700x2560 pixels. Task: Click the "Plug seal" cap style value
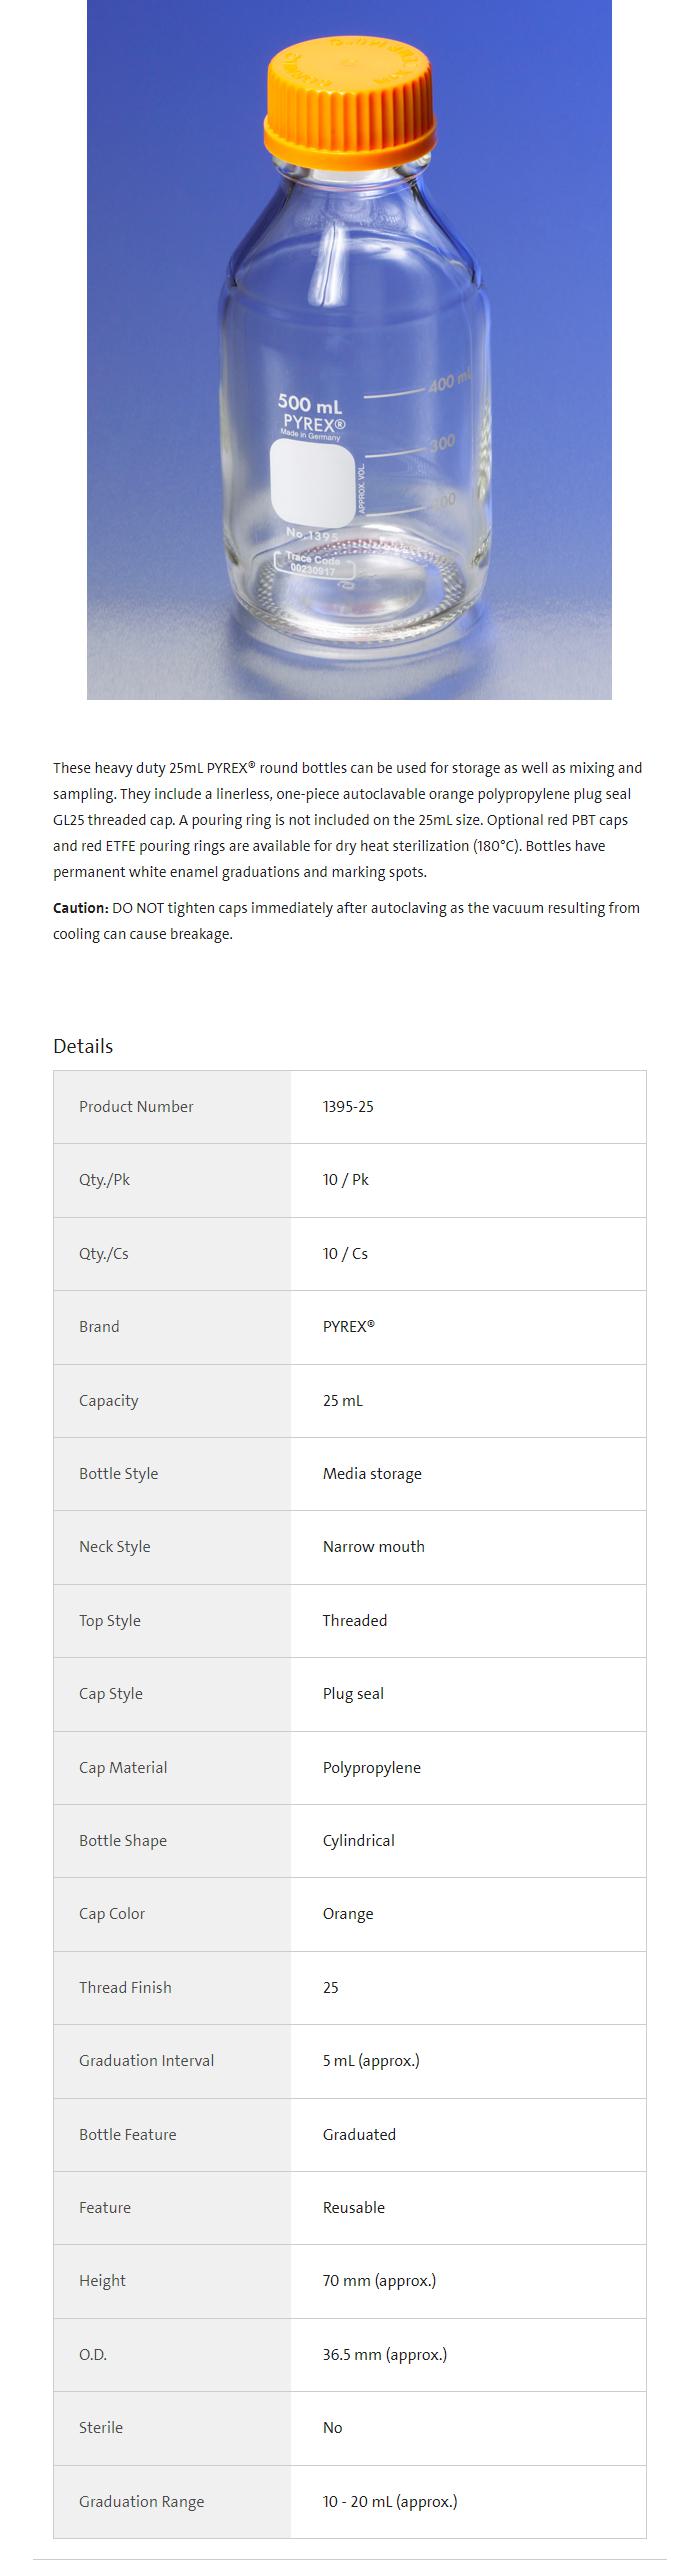[353, 1693]
